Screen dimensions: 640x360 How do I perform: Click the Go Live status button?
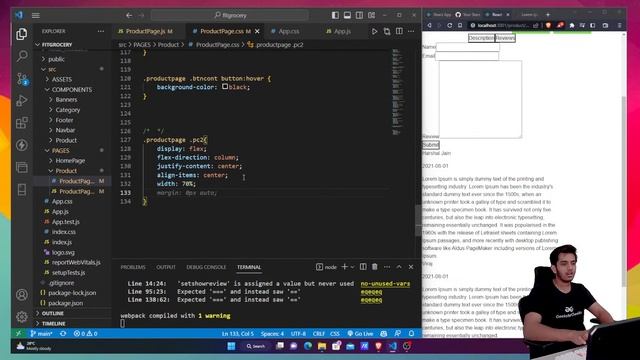point(360,333)
